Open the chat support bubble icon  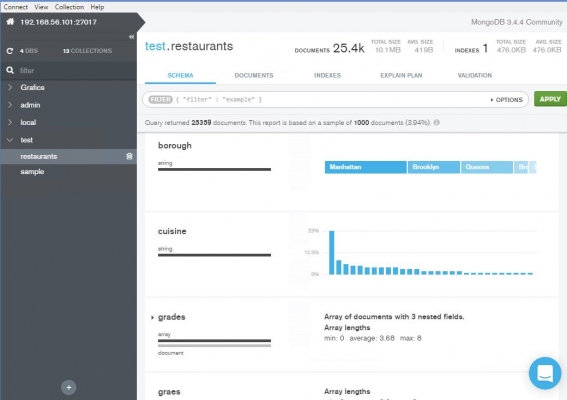[545, 373]
